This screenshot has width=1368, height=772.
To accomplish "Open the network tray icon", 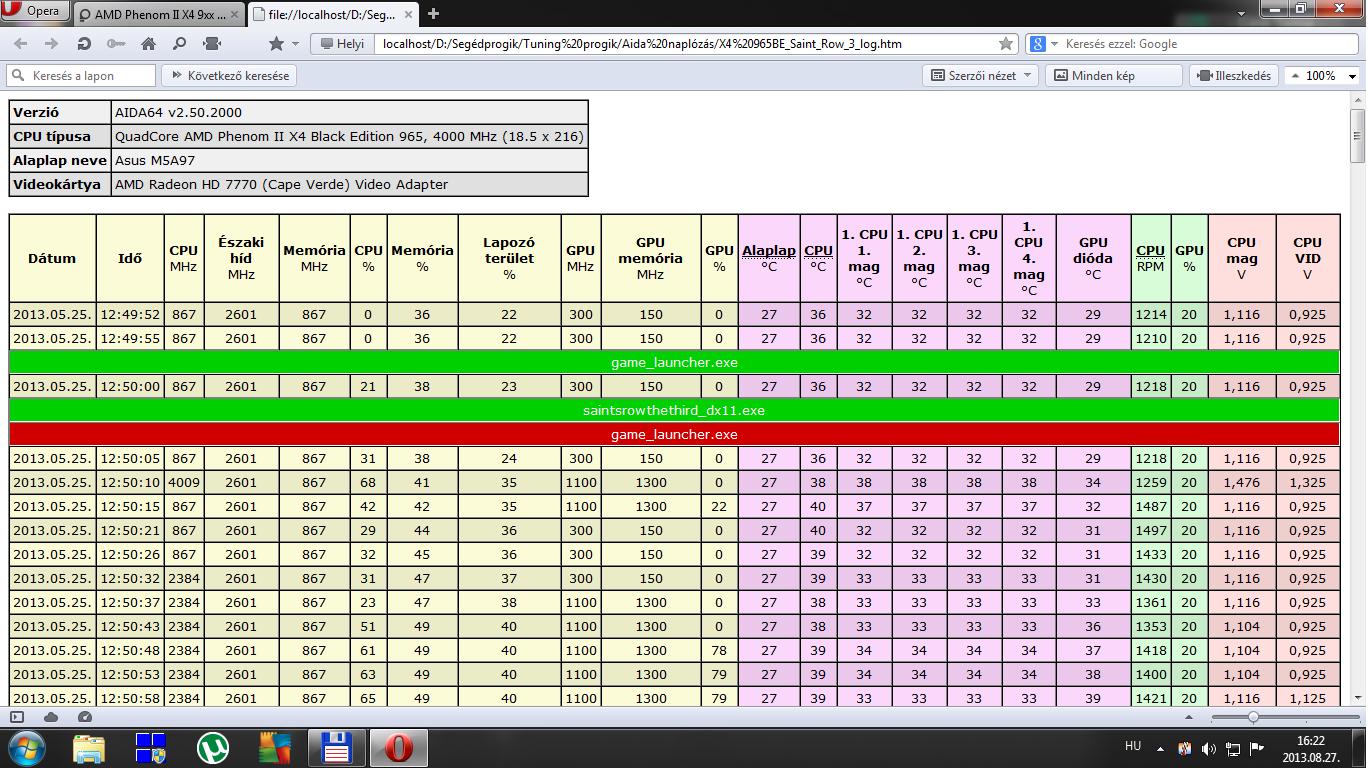I will click(1233, 748).
